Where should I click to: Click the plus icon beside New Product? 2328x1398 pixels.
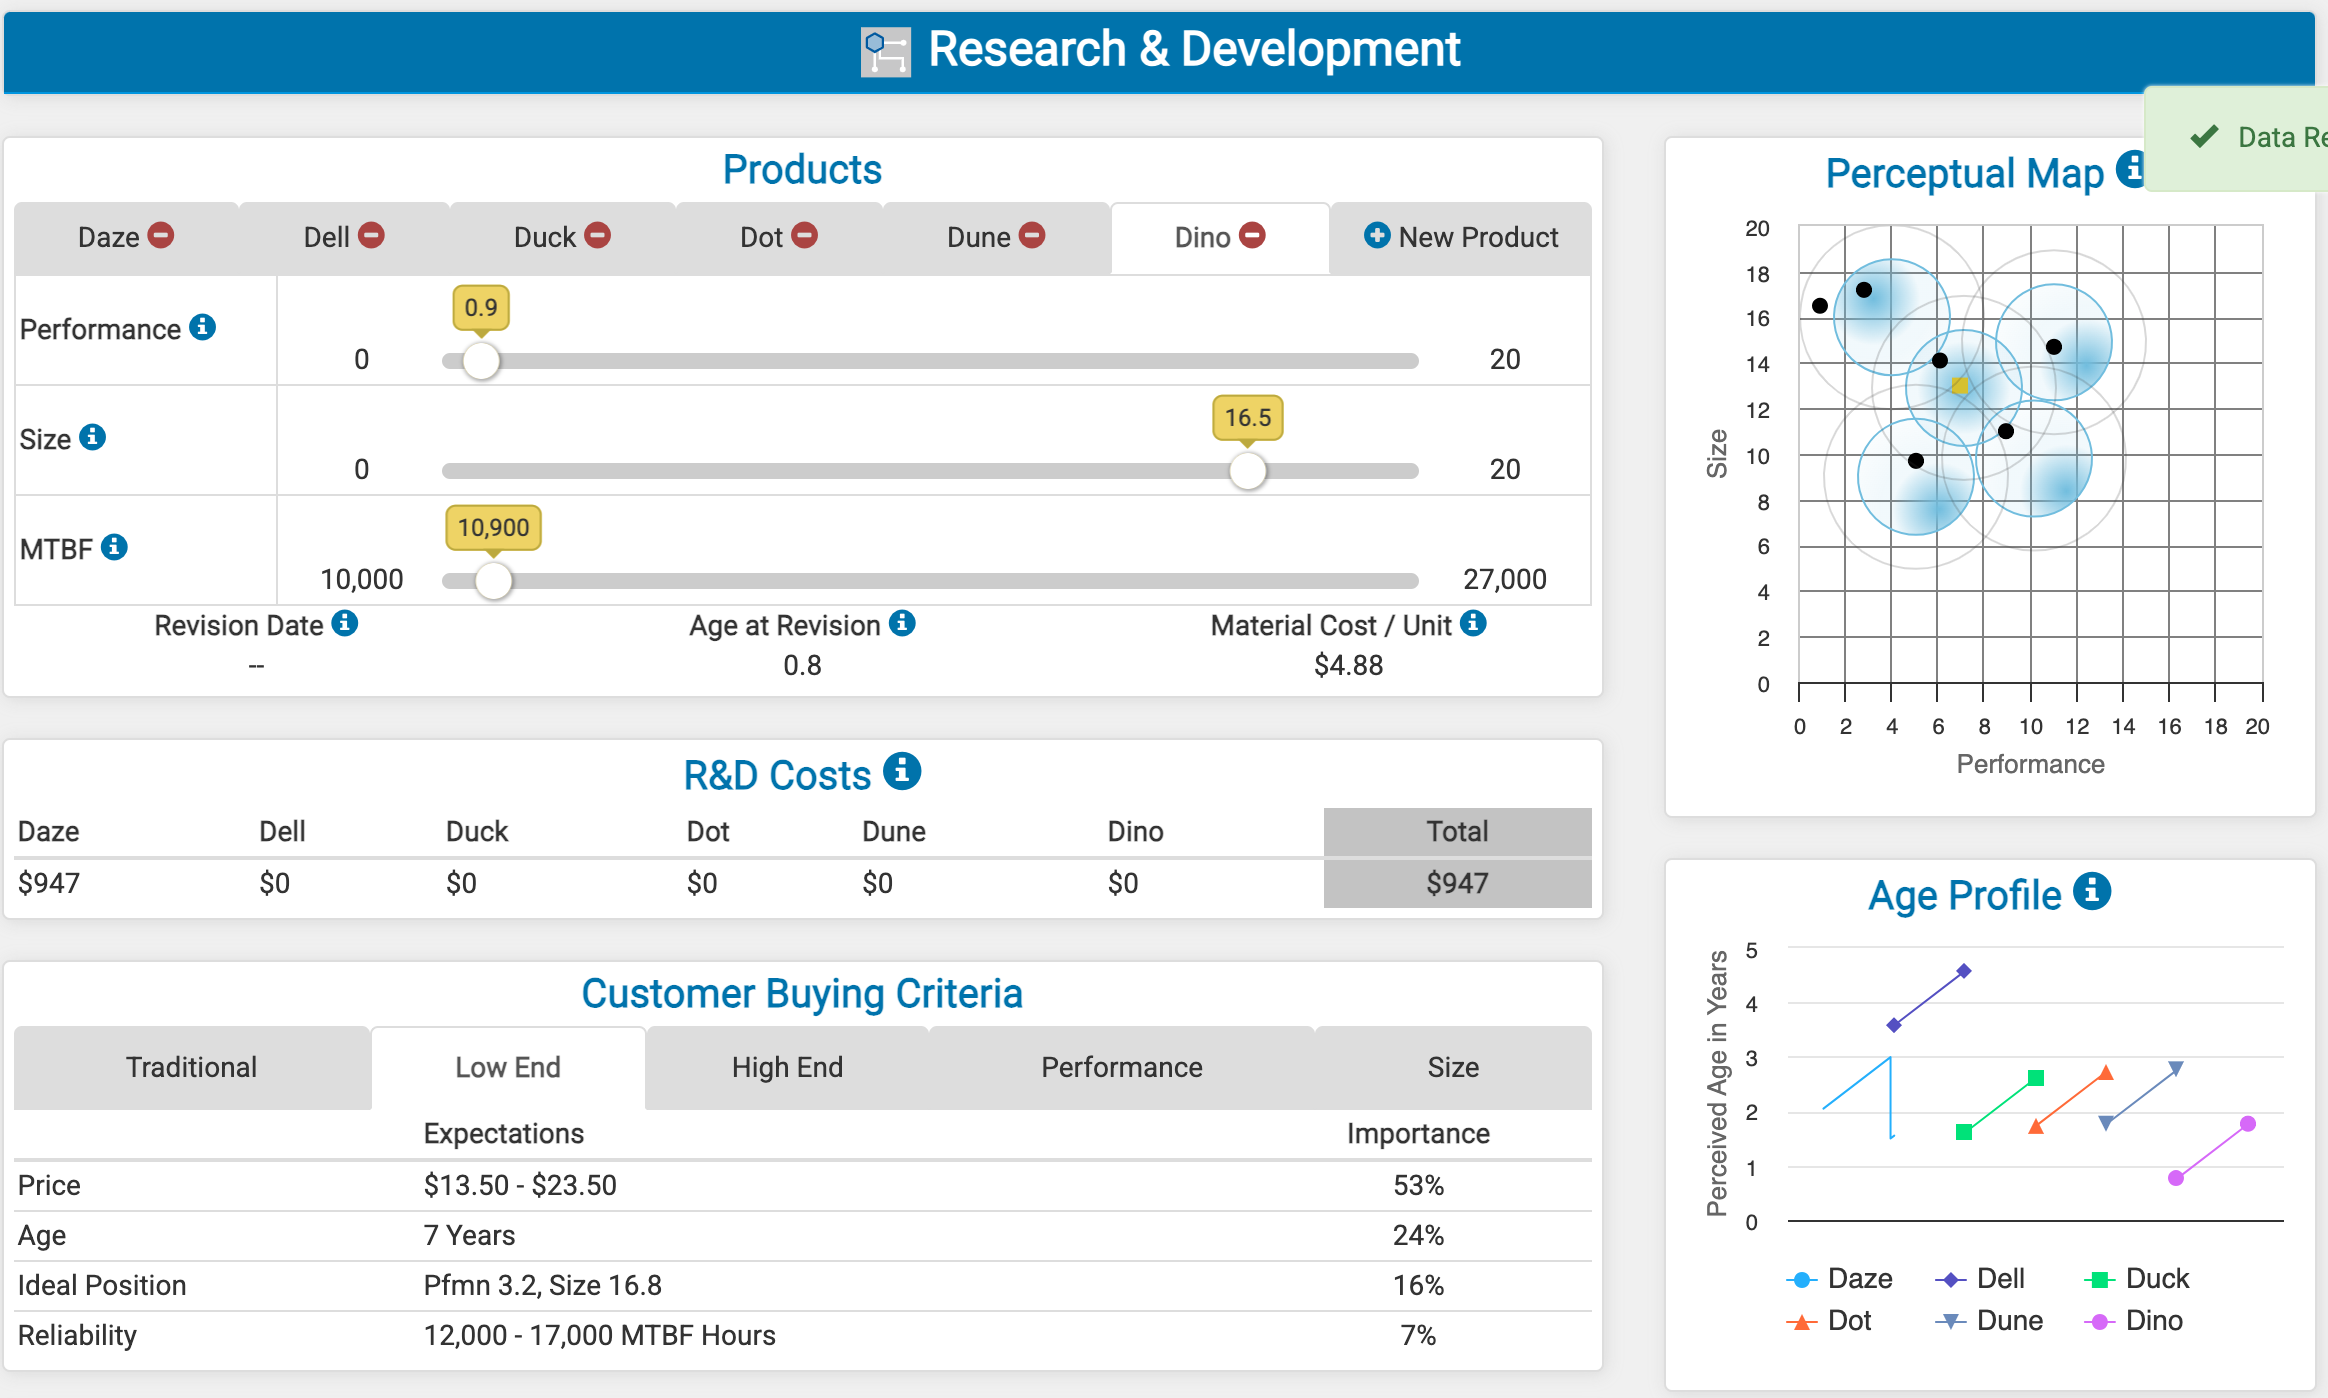[x=1377, y=236]
